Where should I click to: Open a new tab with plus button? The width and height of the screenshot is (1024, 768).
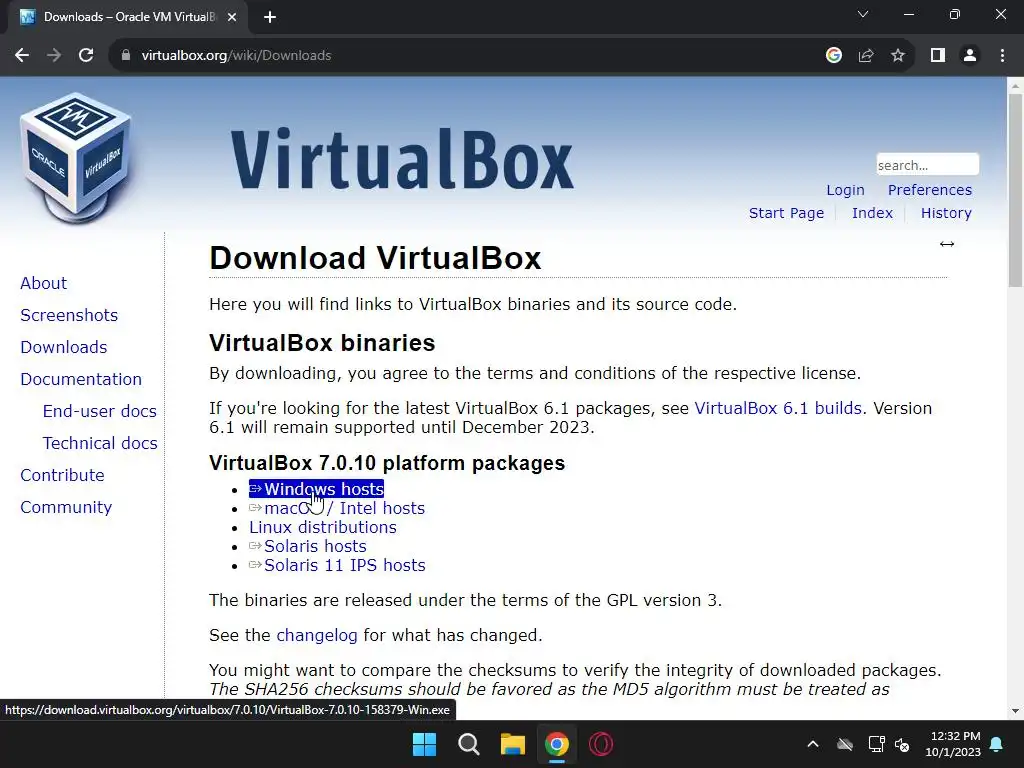270,17
